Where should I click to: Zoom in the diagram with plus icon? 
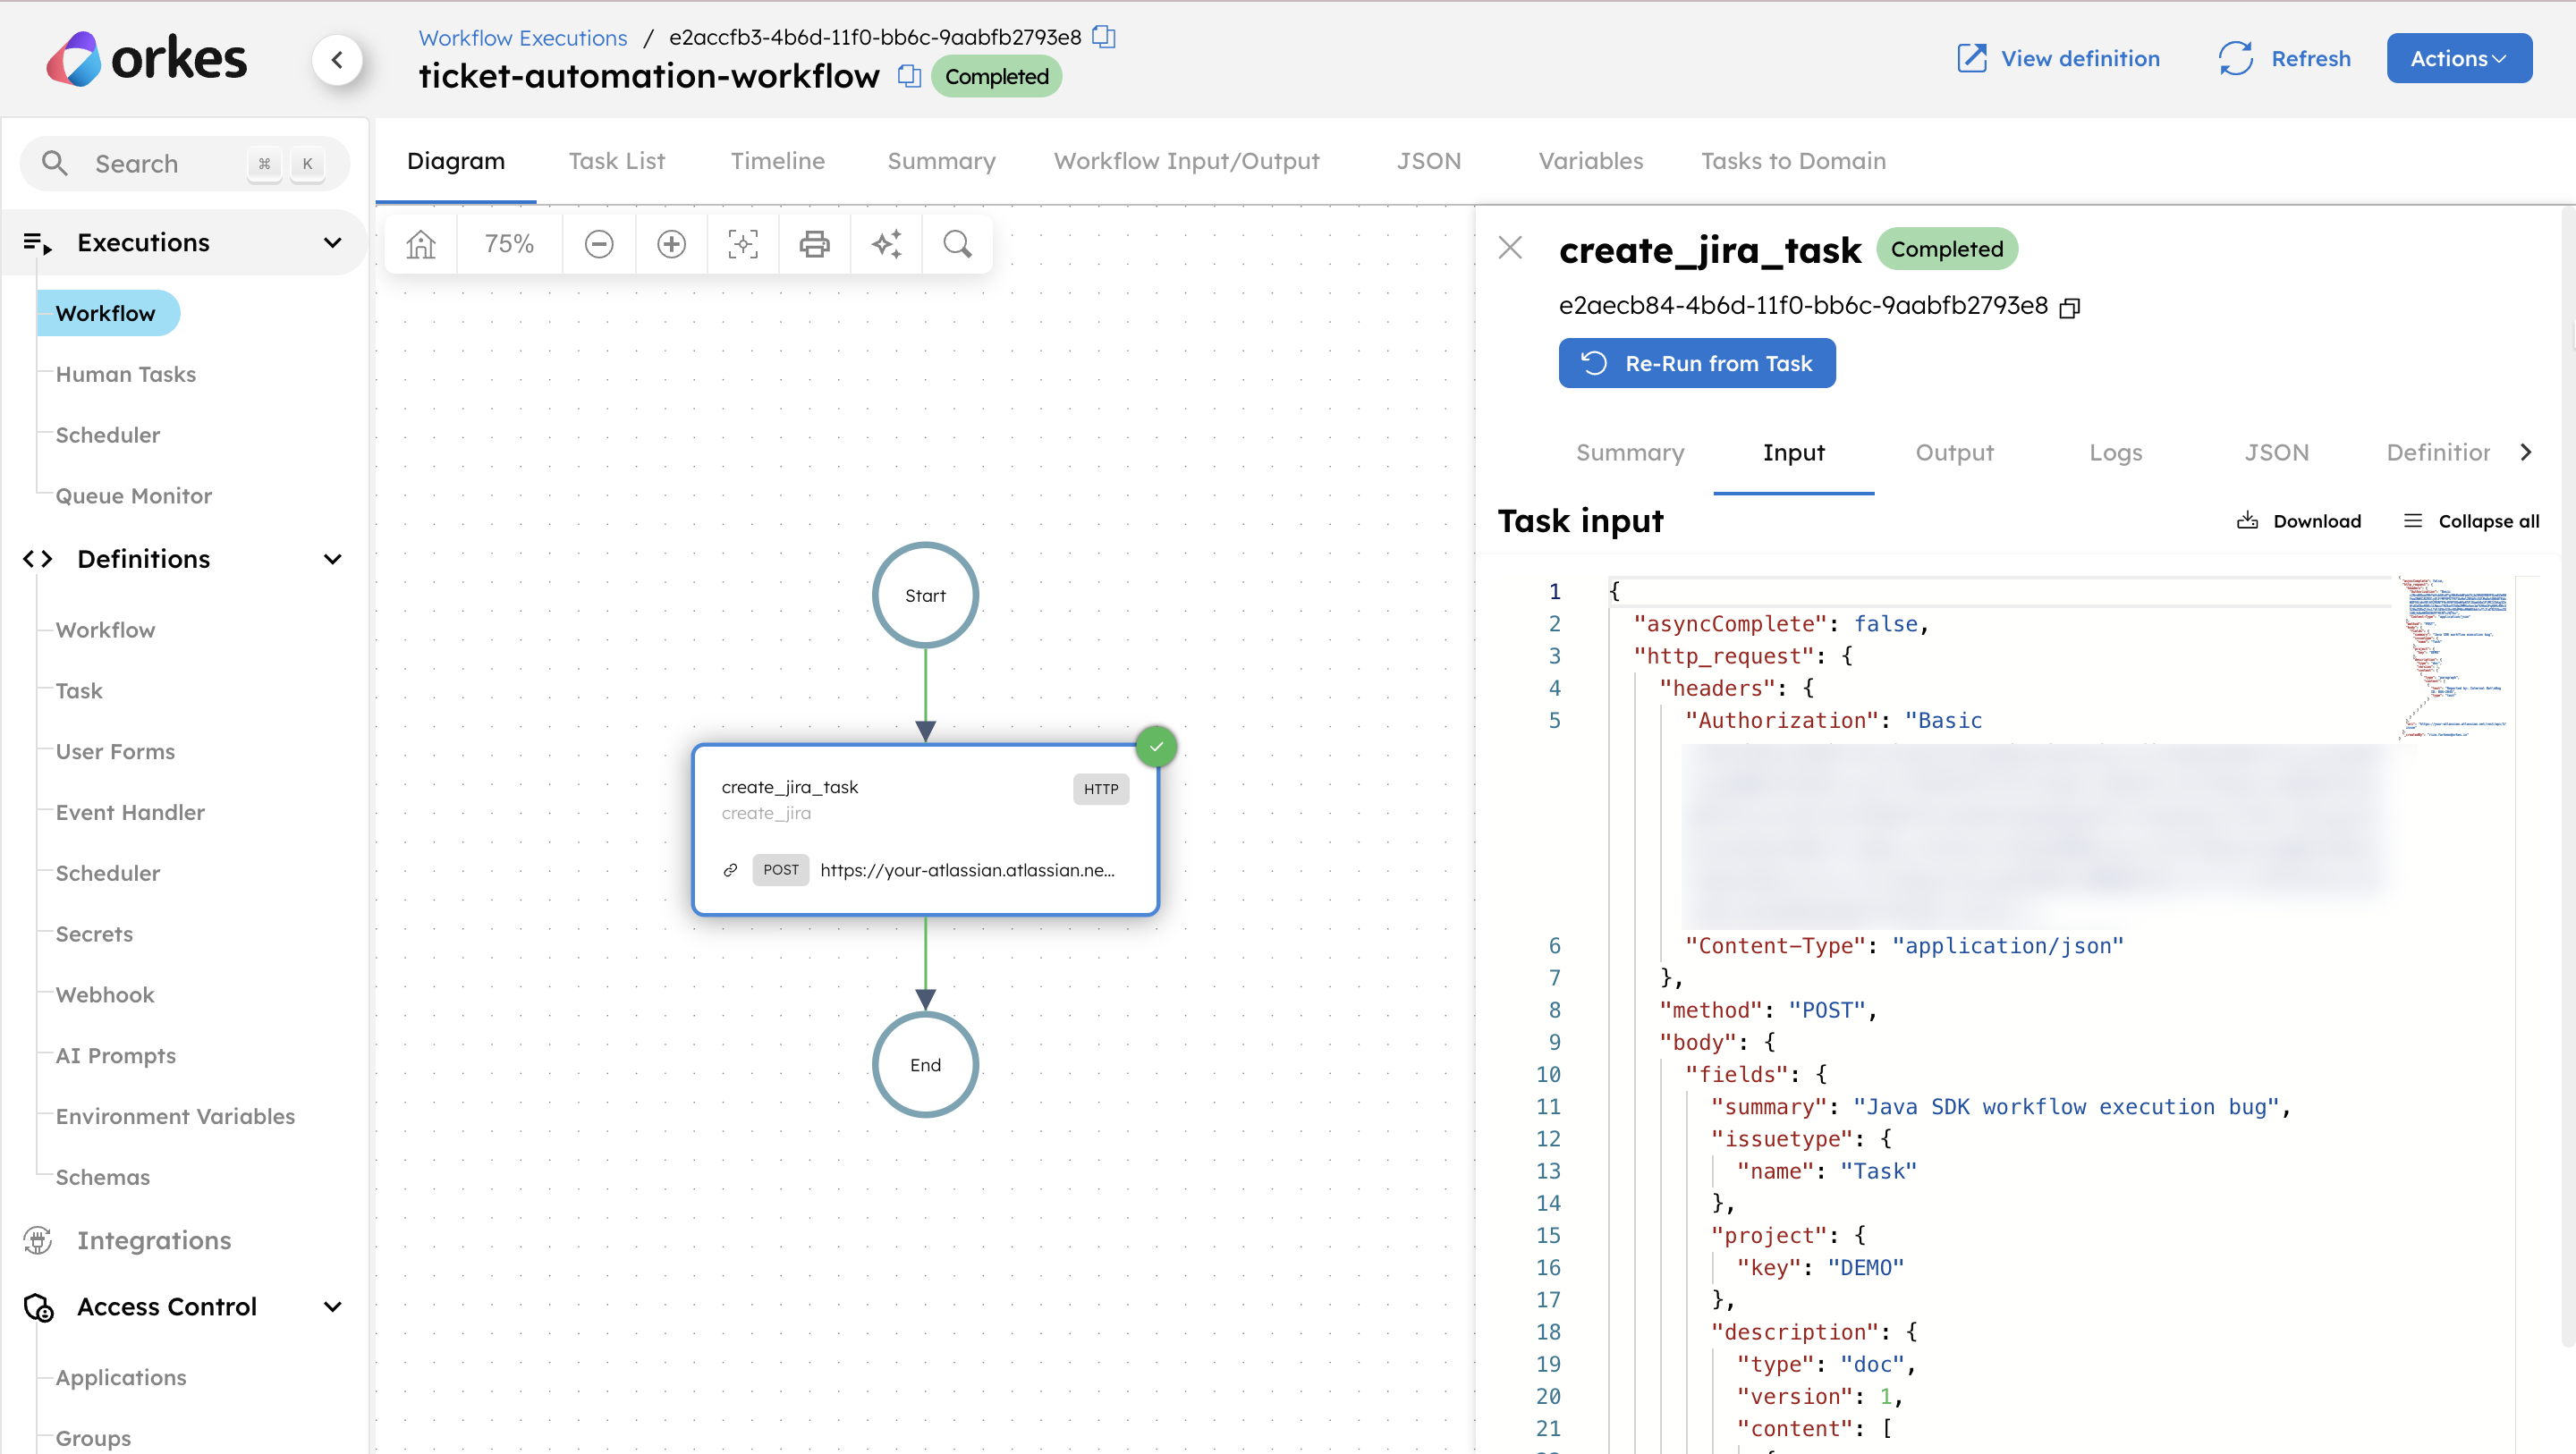(671, 244)
